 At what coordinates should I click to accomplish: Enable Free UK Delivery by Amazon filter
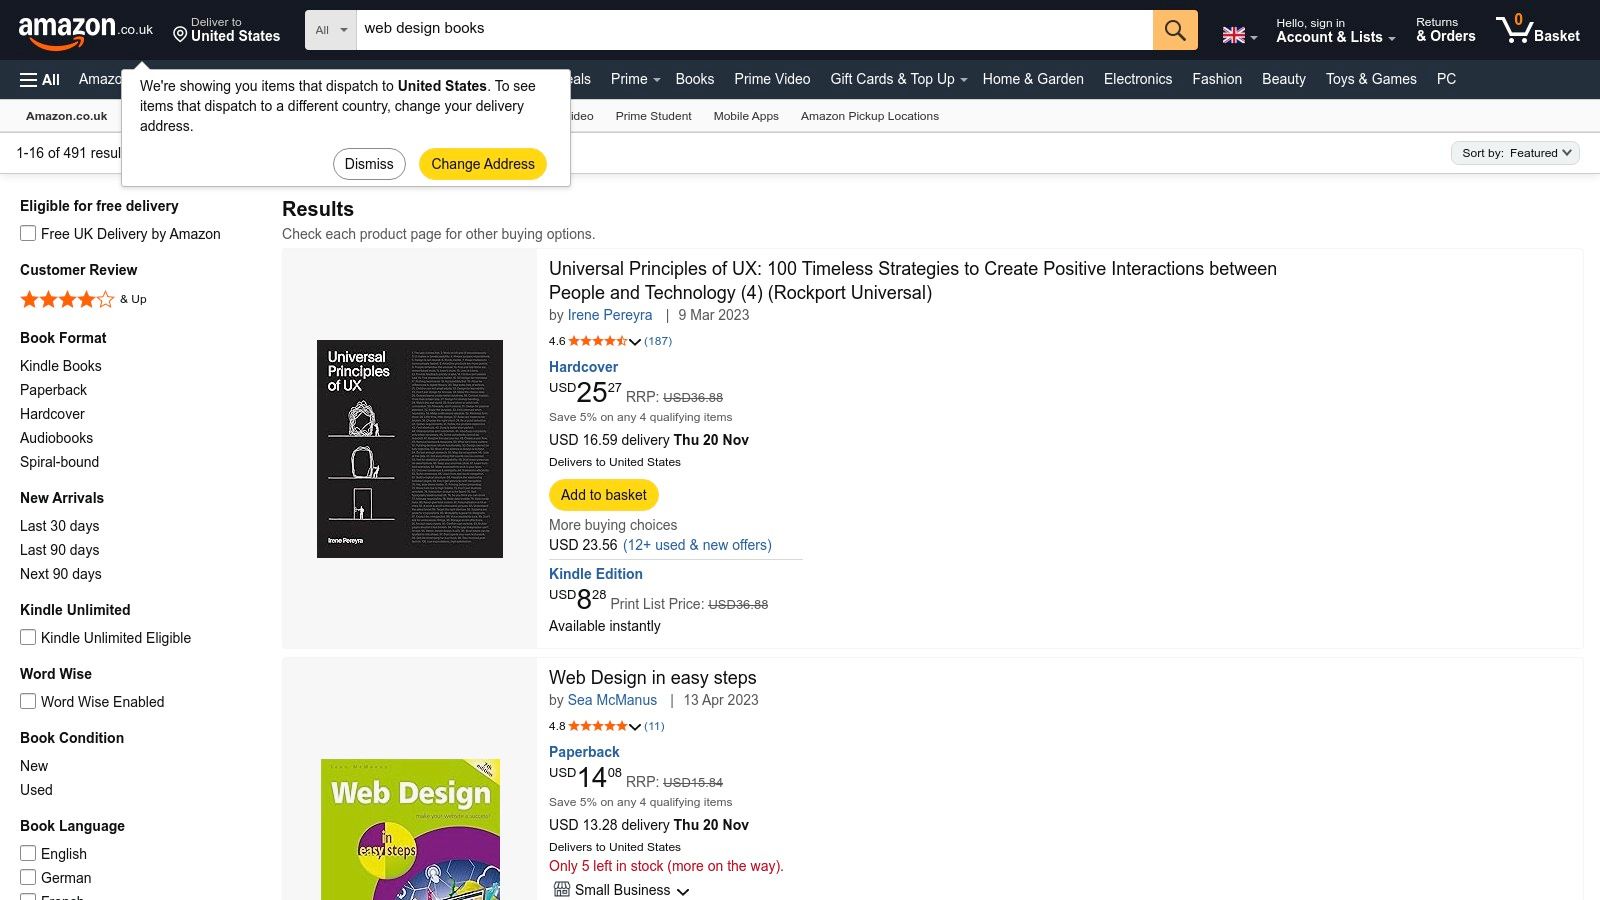coord(27,233)
